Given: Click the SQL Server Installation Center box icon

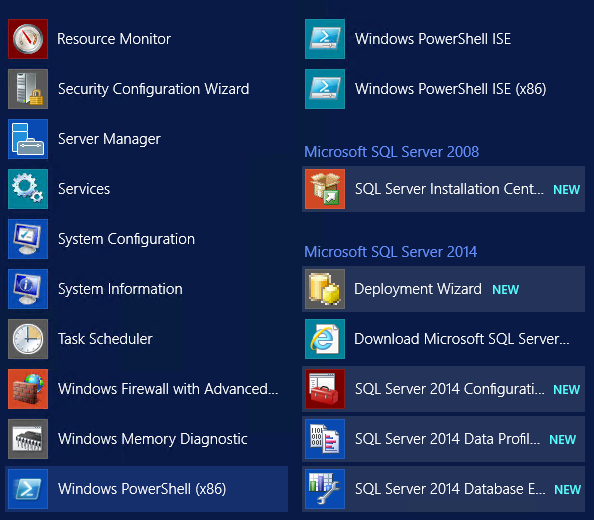Looking at the screenshot, I should (x=325, y=189).
